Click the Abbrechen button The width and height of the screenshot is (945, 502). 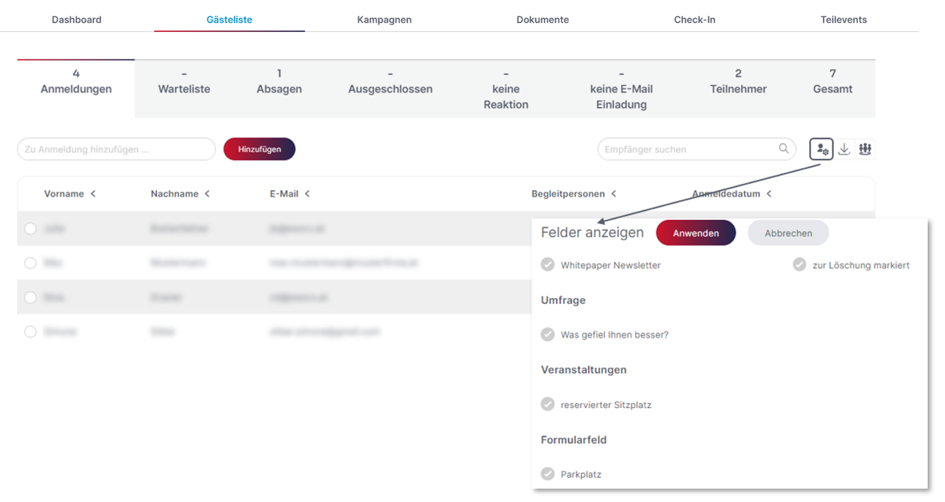point(788,233)
